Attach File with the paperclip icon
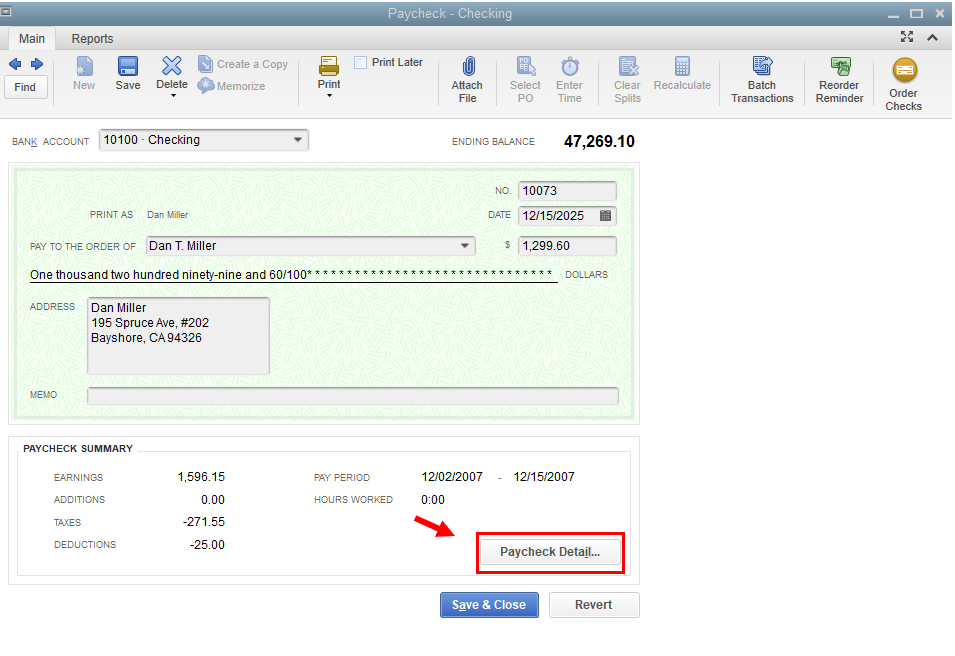 tap(467, 80)
